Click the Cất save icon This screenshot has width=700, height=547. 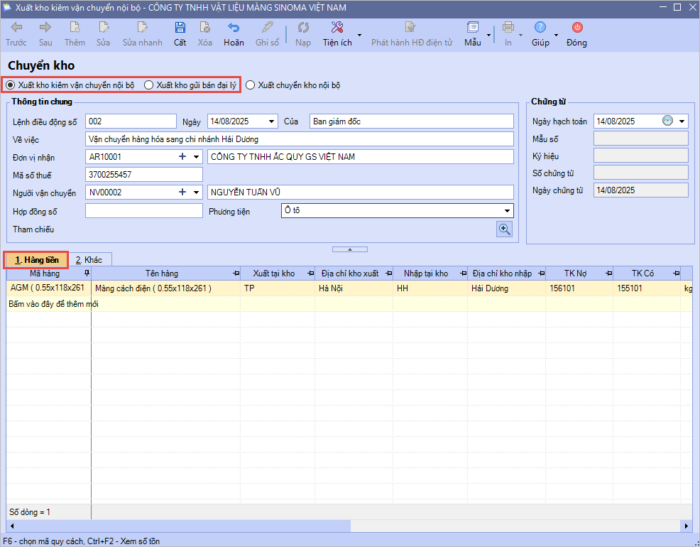point(179,28)
